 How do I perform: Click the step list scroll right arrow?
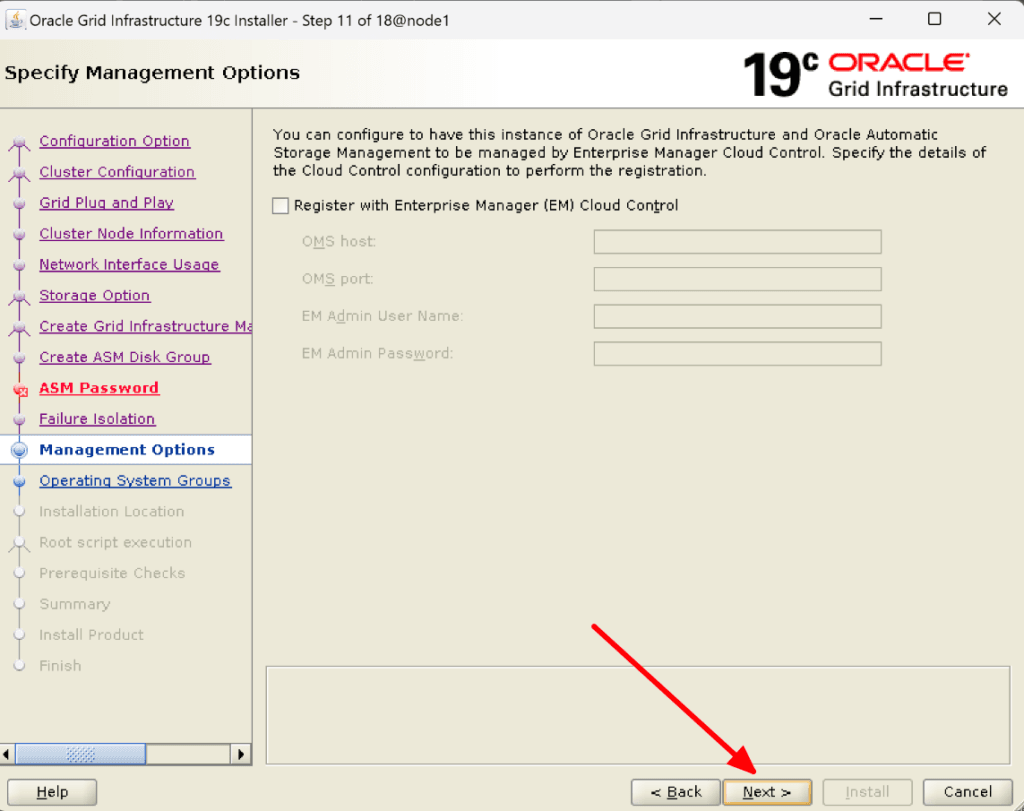click(x=241, y=754)
